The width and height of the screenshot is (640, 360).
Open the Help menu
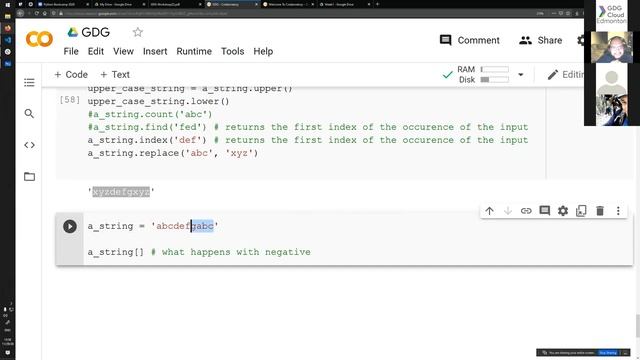[x=263, y=51]
